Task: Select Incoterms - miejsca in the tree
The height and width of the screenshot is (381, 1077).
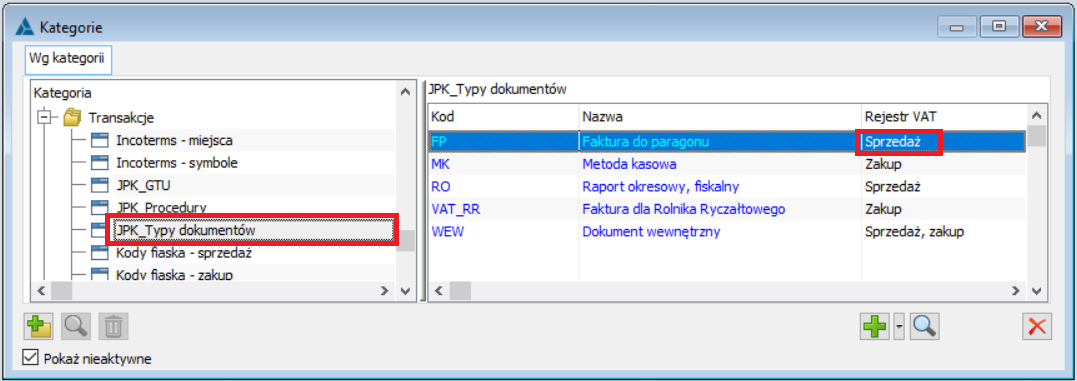Action: 174,141
